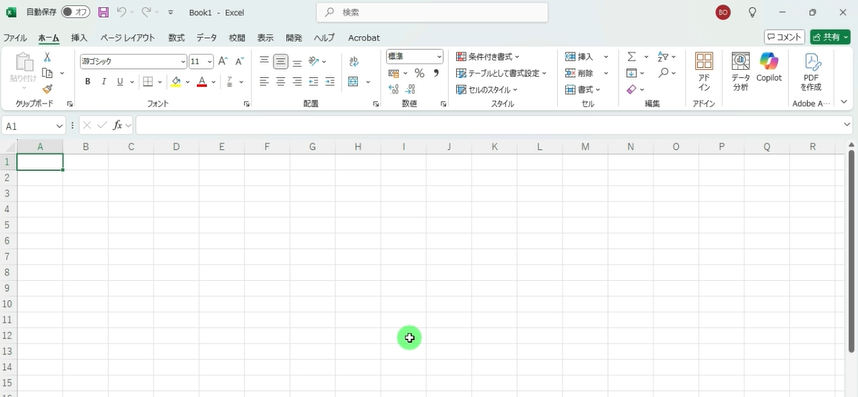The height and width of the screenshot is (397, 858).
Task: Expand Cell Styles (セルのスタイル) menu
Action: pyautogui.click(x=486, y=89)
